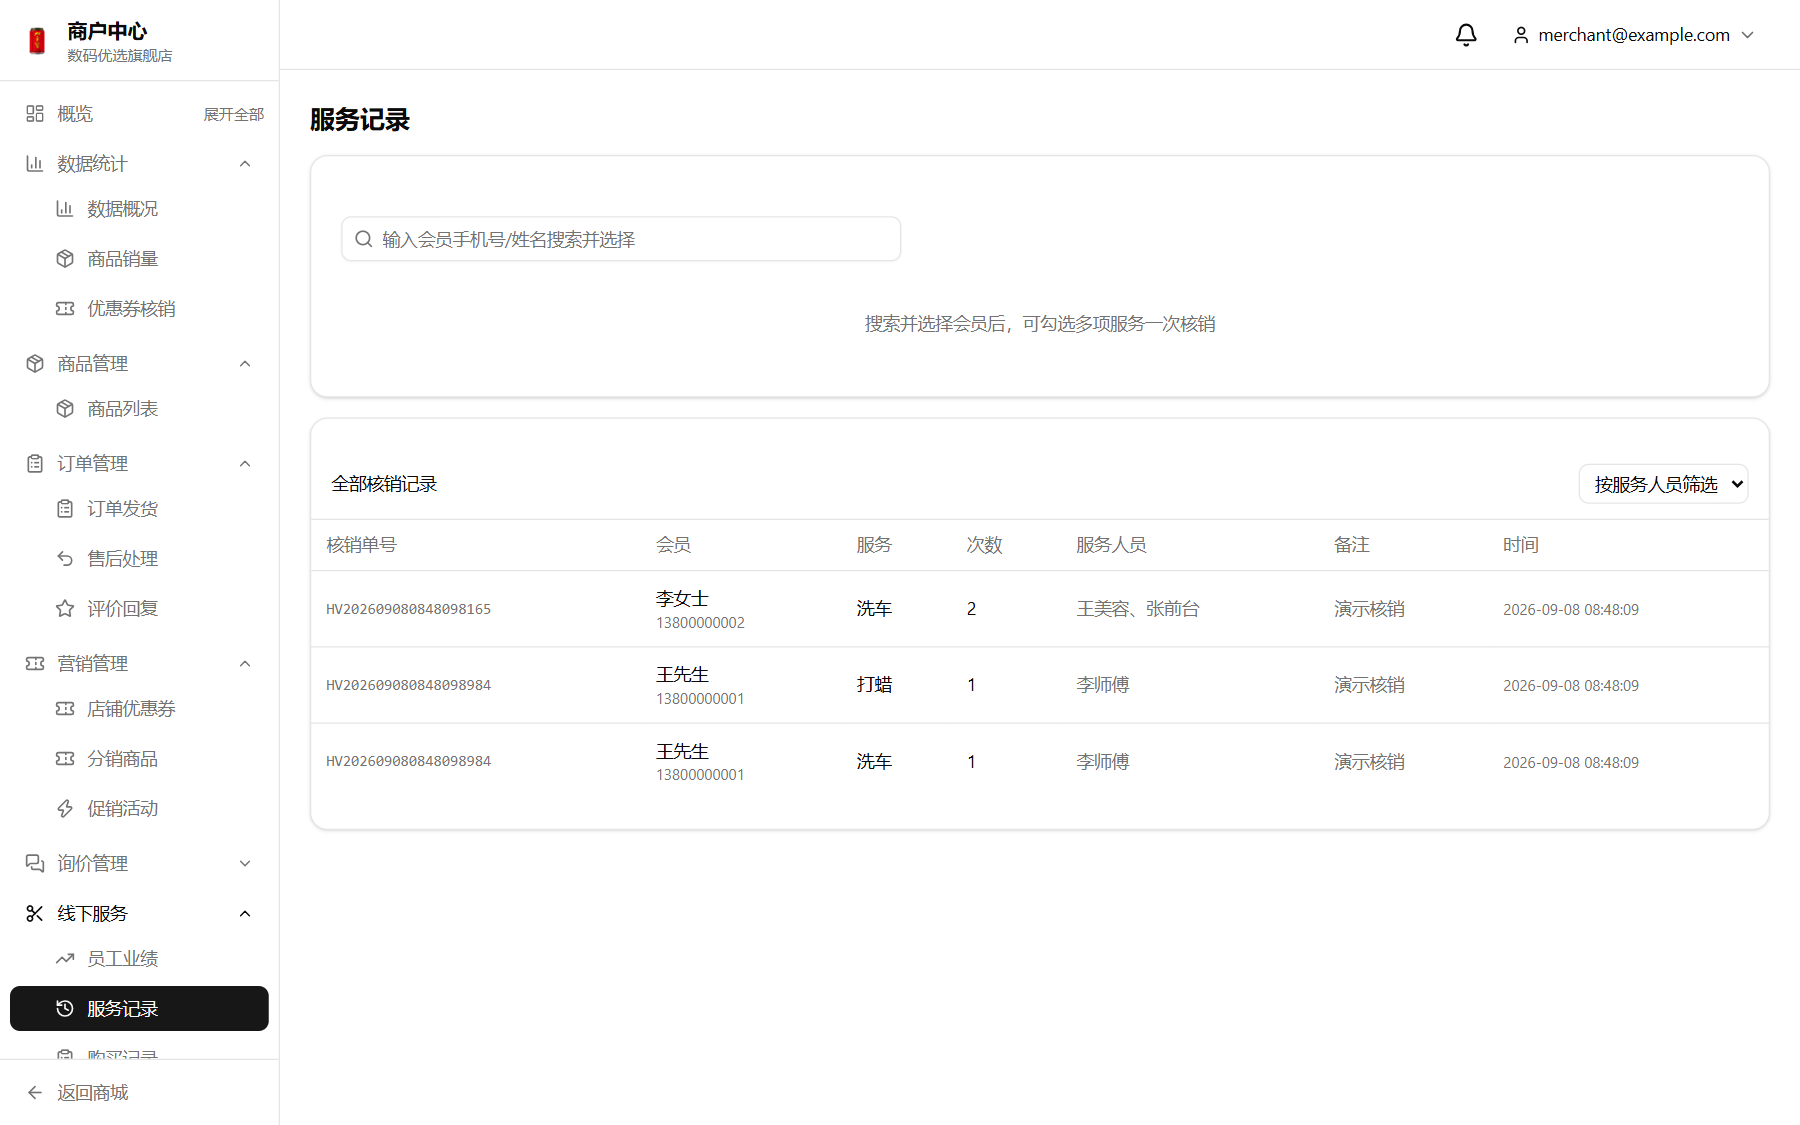The image size is (1800, 1125).
Task: Select 服务记录 in sidebar
Action: pos(139,1009)
